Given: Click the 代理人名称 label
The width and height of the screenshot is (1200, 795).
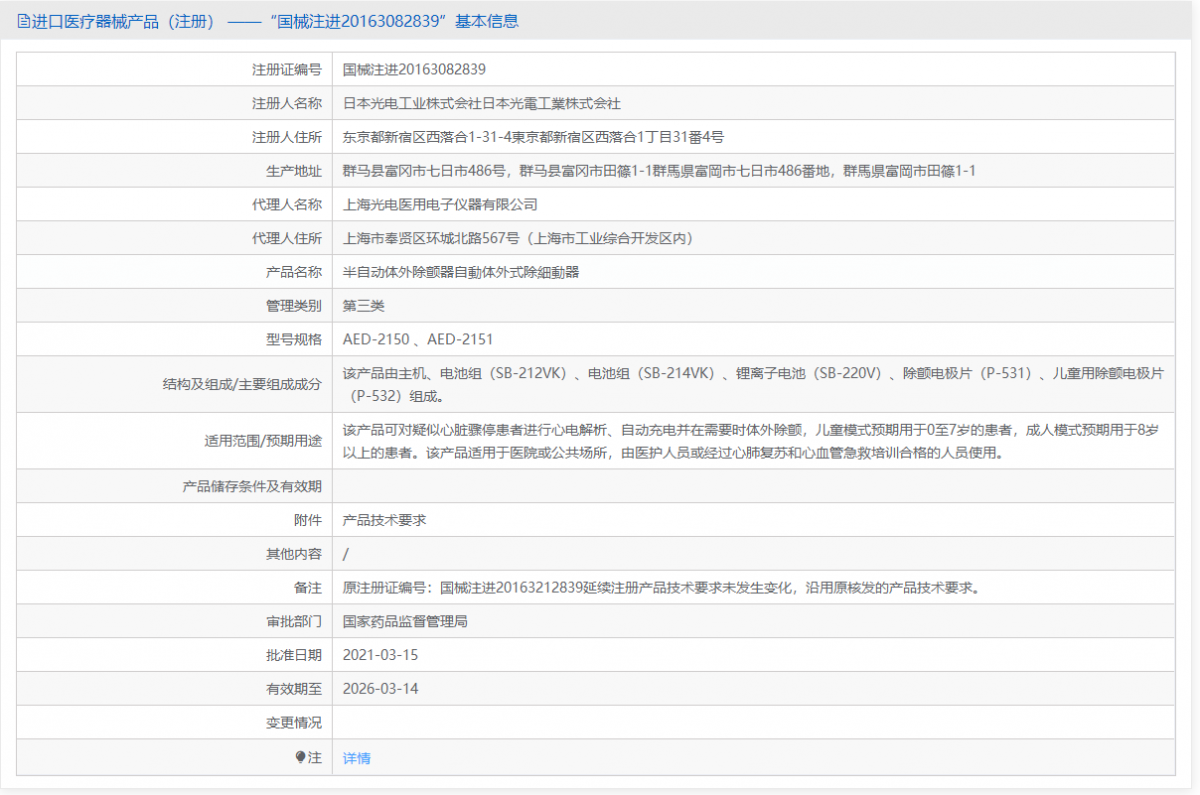Looking at the screenshot, I should pos(287,204).
